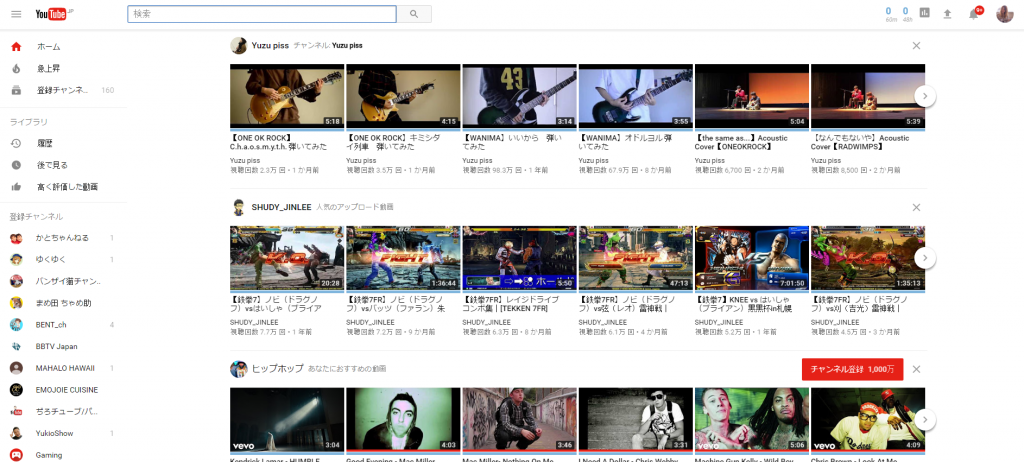Open Yuzu piss channel avatar in shelf header
Viewport: 1024px width, 462px height.
238,46
